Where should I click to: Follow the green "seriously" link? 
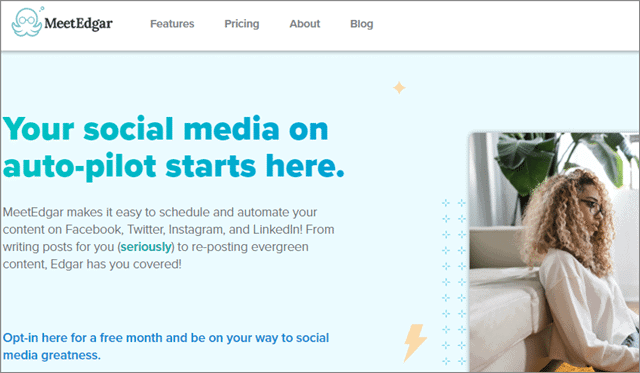click(x=146, y=247)
